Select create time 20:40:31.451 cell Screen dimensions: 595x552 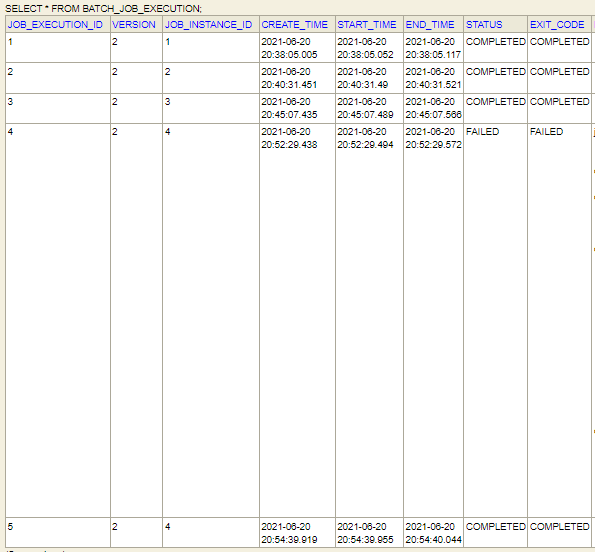[x=298, y=78]
